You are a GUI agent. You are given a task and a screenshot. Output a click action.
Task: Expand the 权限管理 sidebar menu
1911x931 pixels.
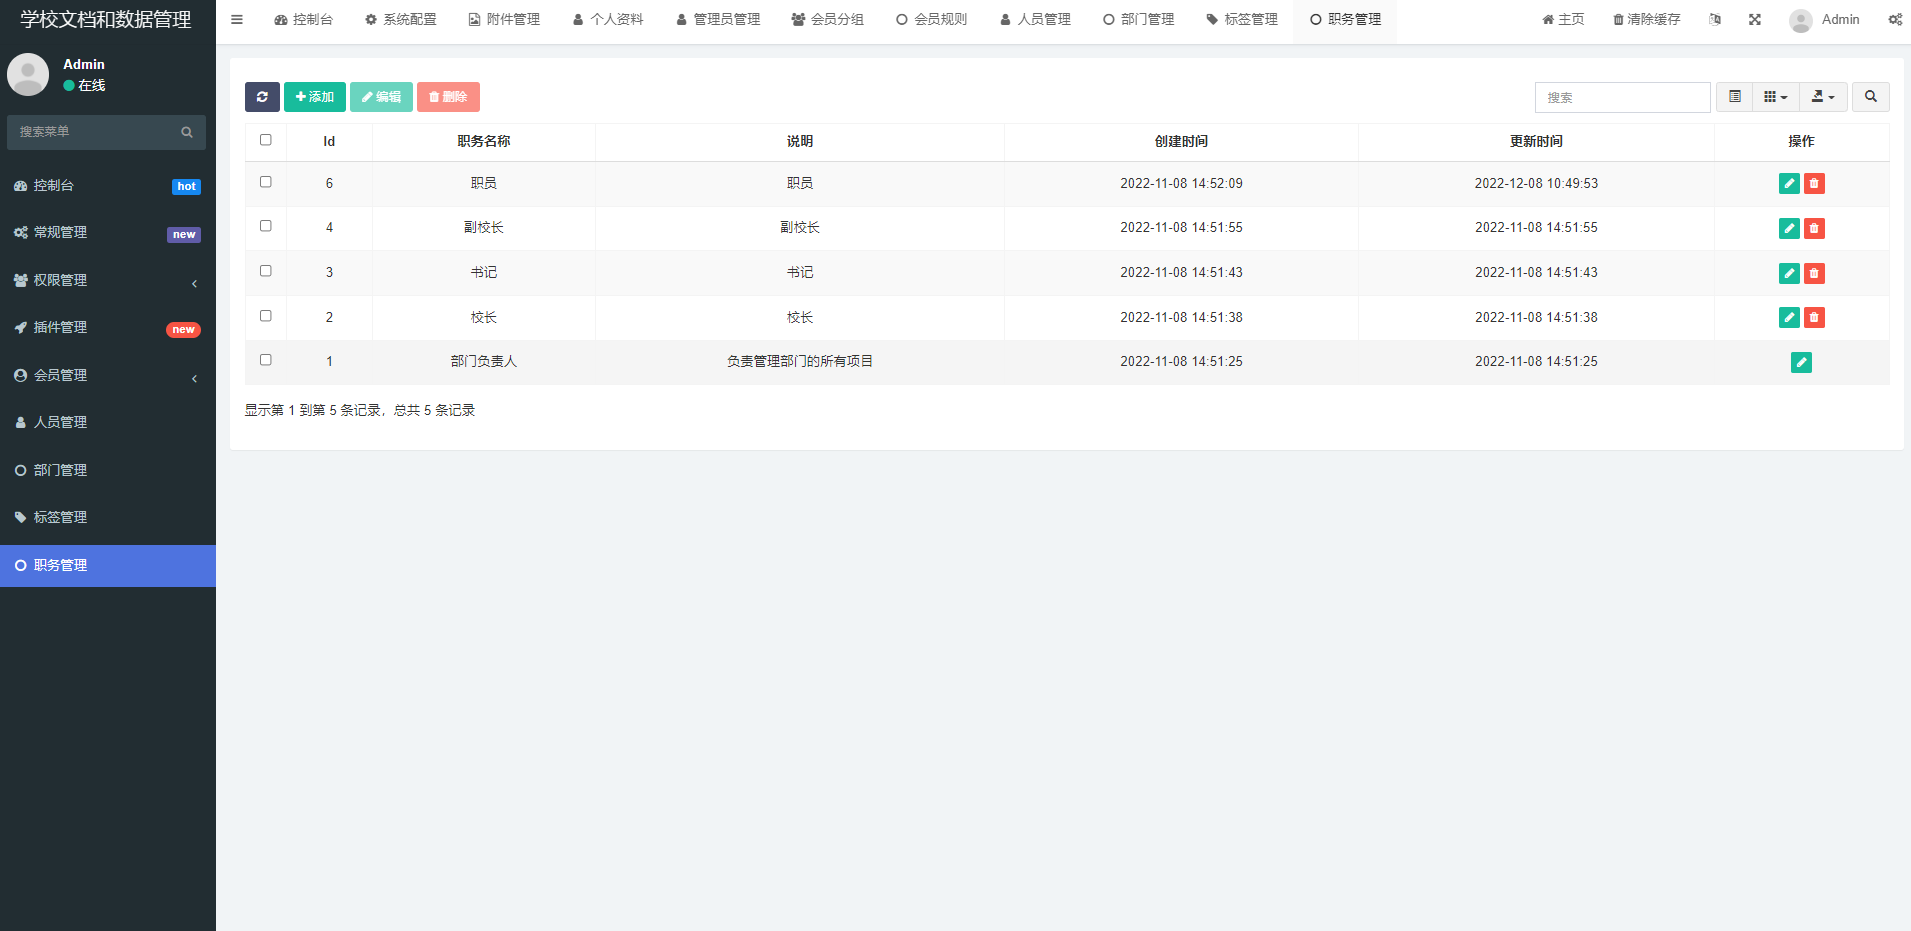(x=108, y=281)
